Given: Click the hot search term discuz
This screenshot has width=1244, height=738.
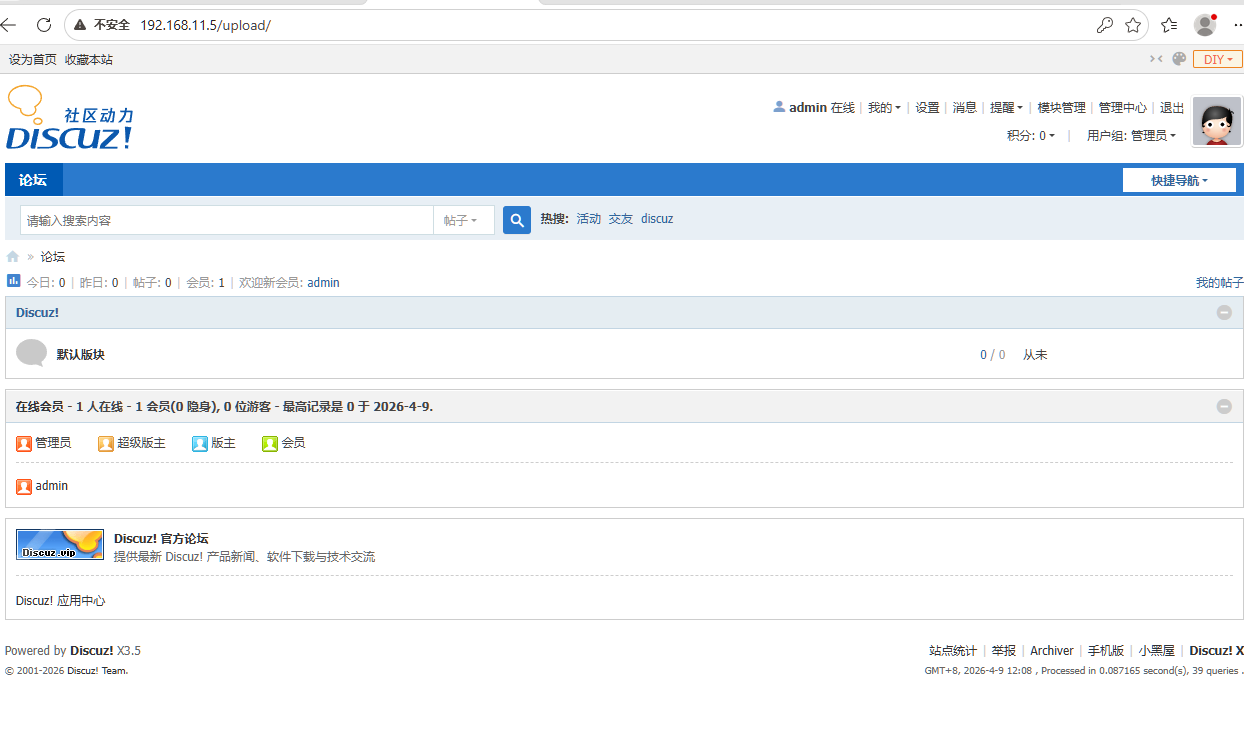Looking at the screenshot, I should click(x=657, y=218).
